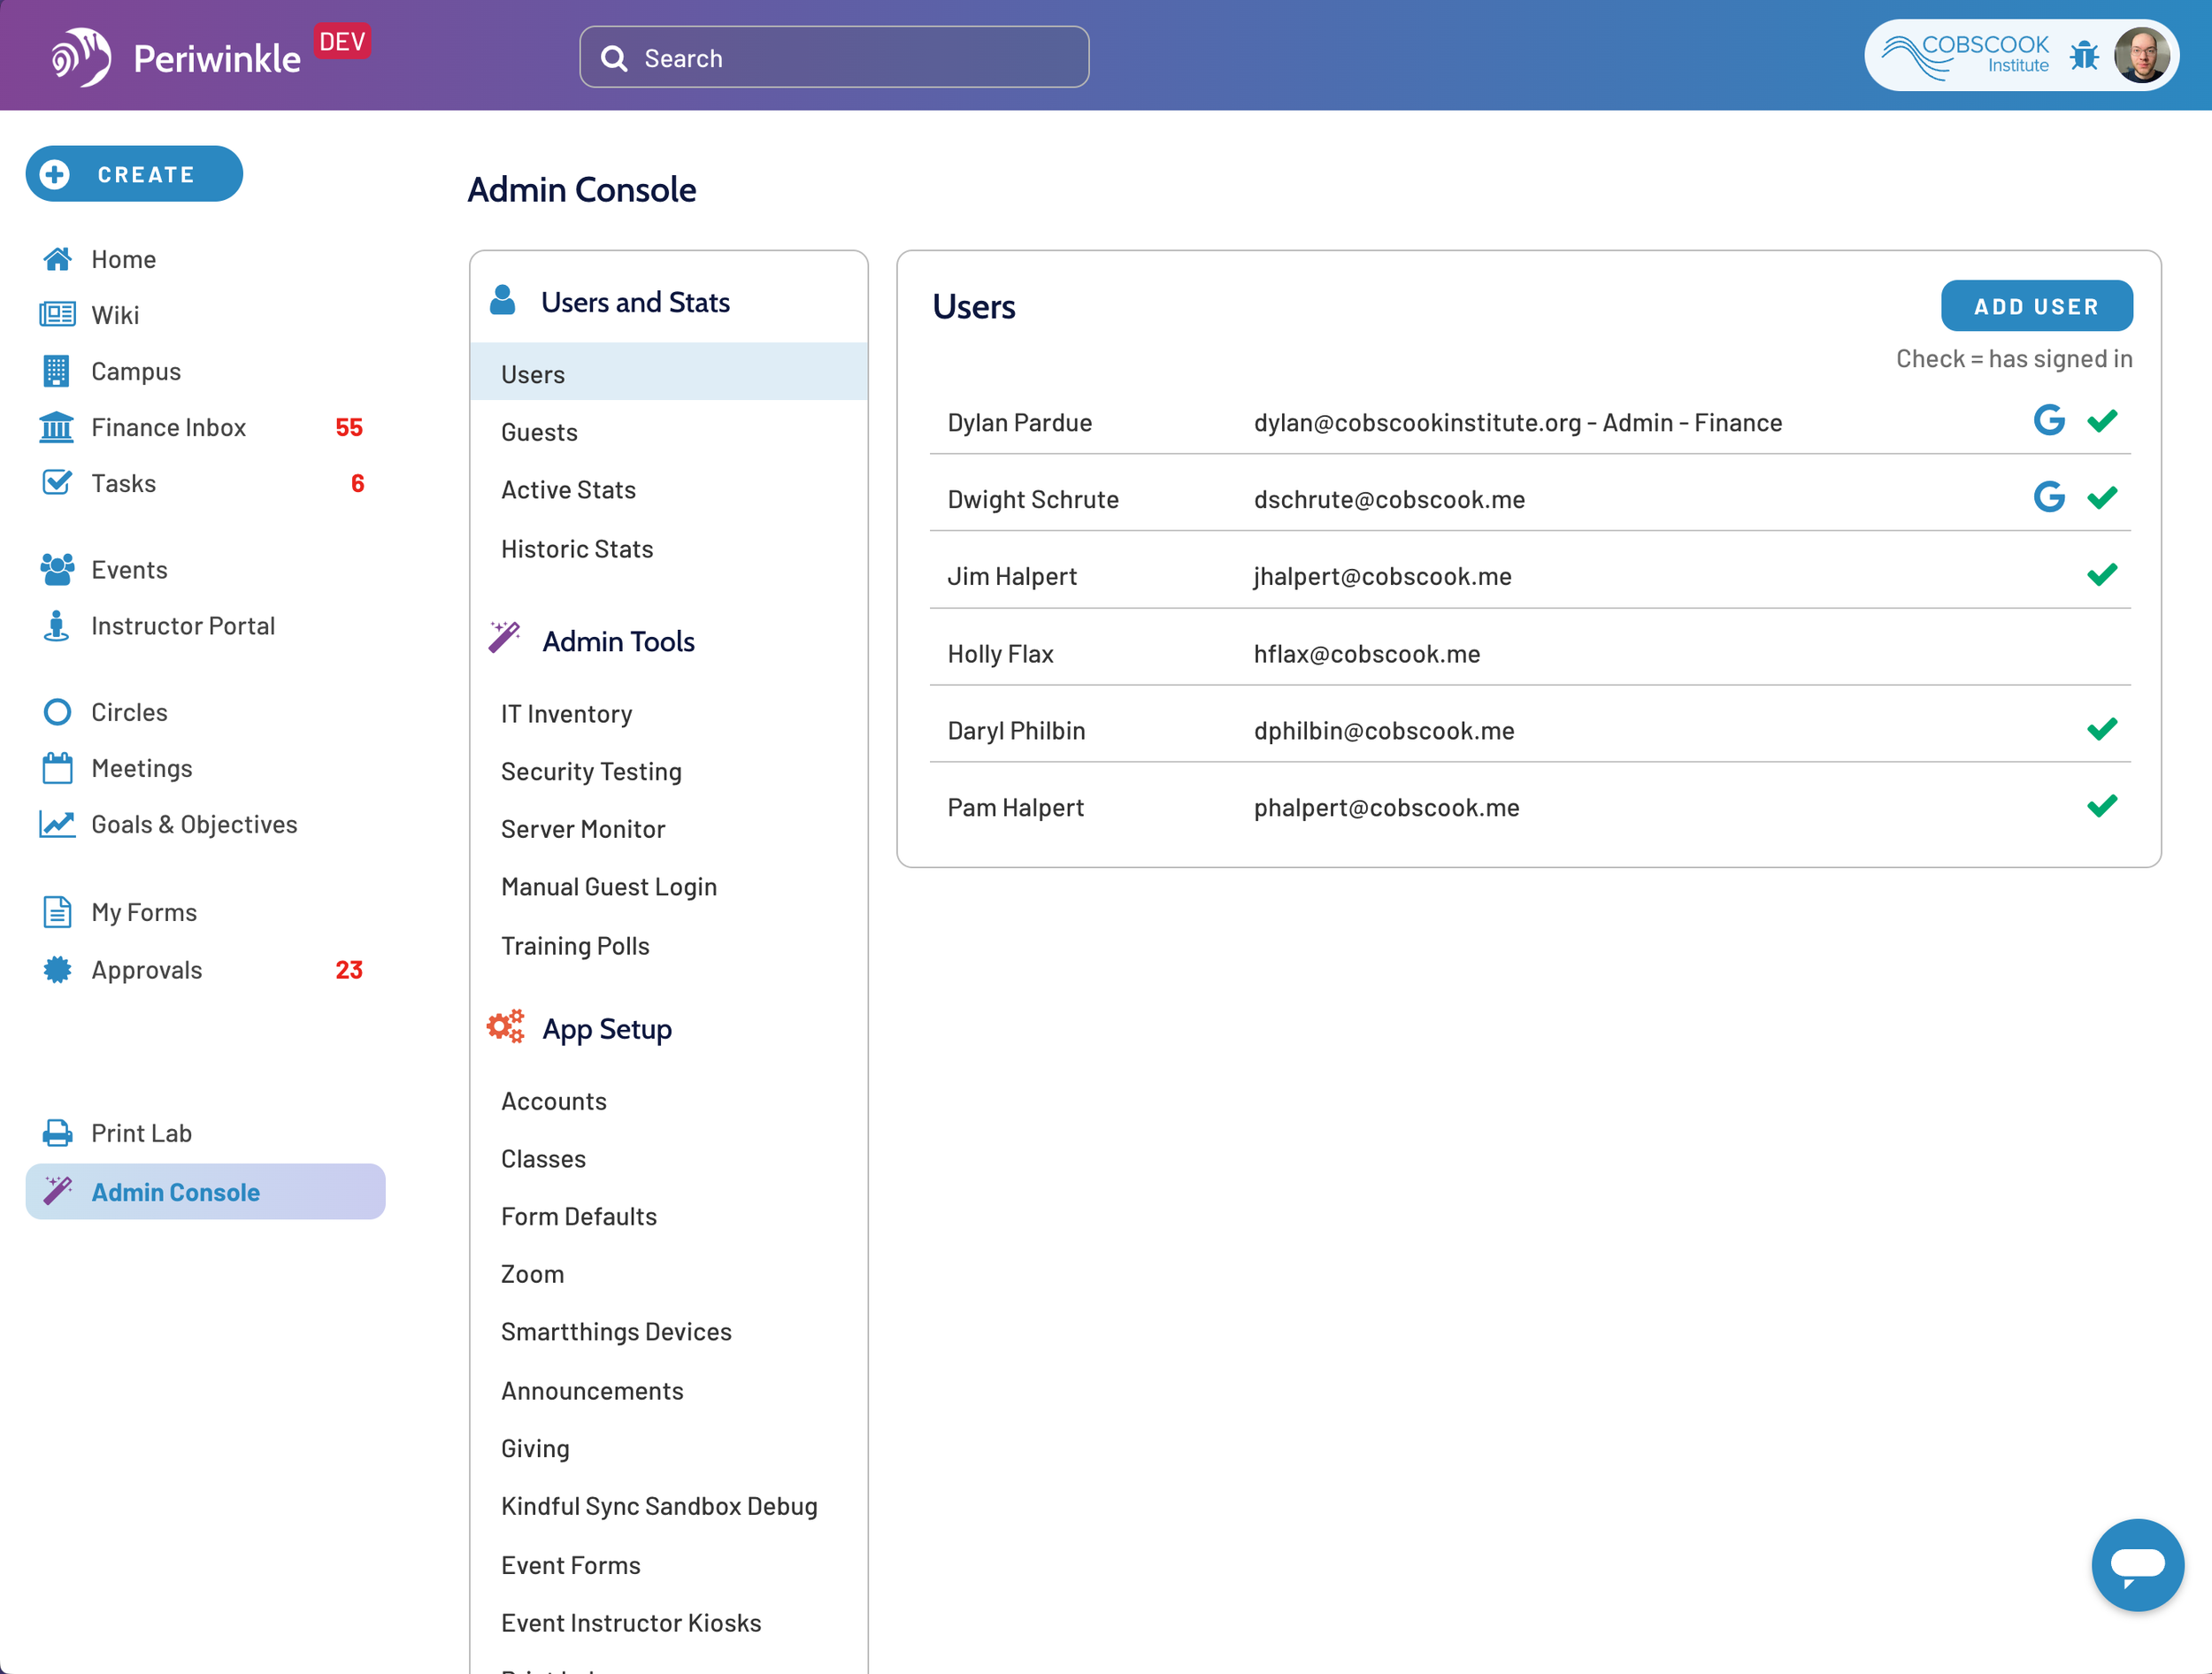Screen dimensions: 2212x1674
Task: Click the Finance Inbox bank icon
Action: (57, 427)
